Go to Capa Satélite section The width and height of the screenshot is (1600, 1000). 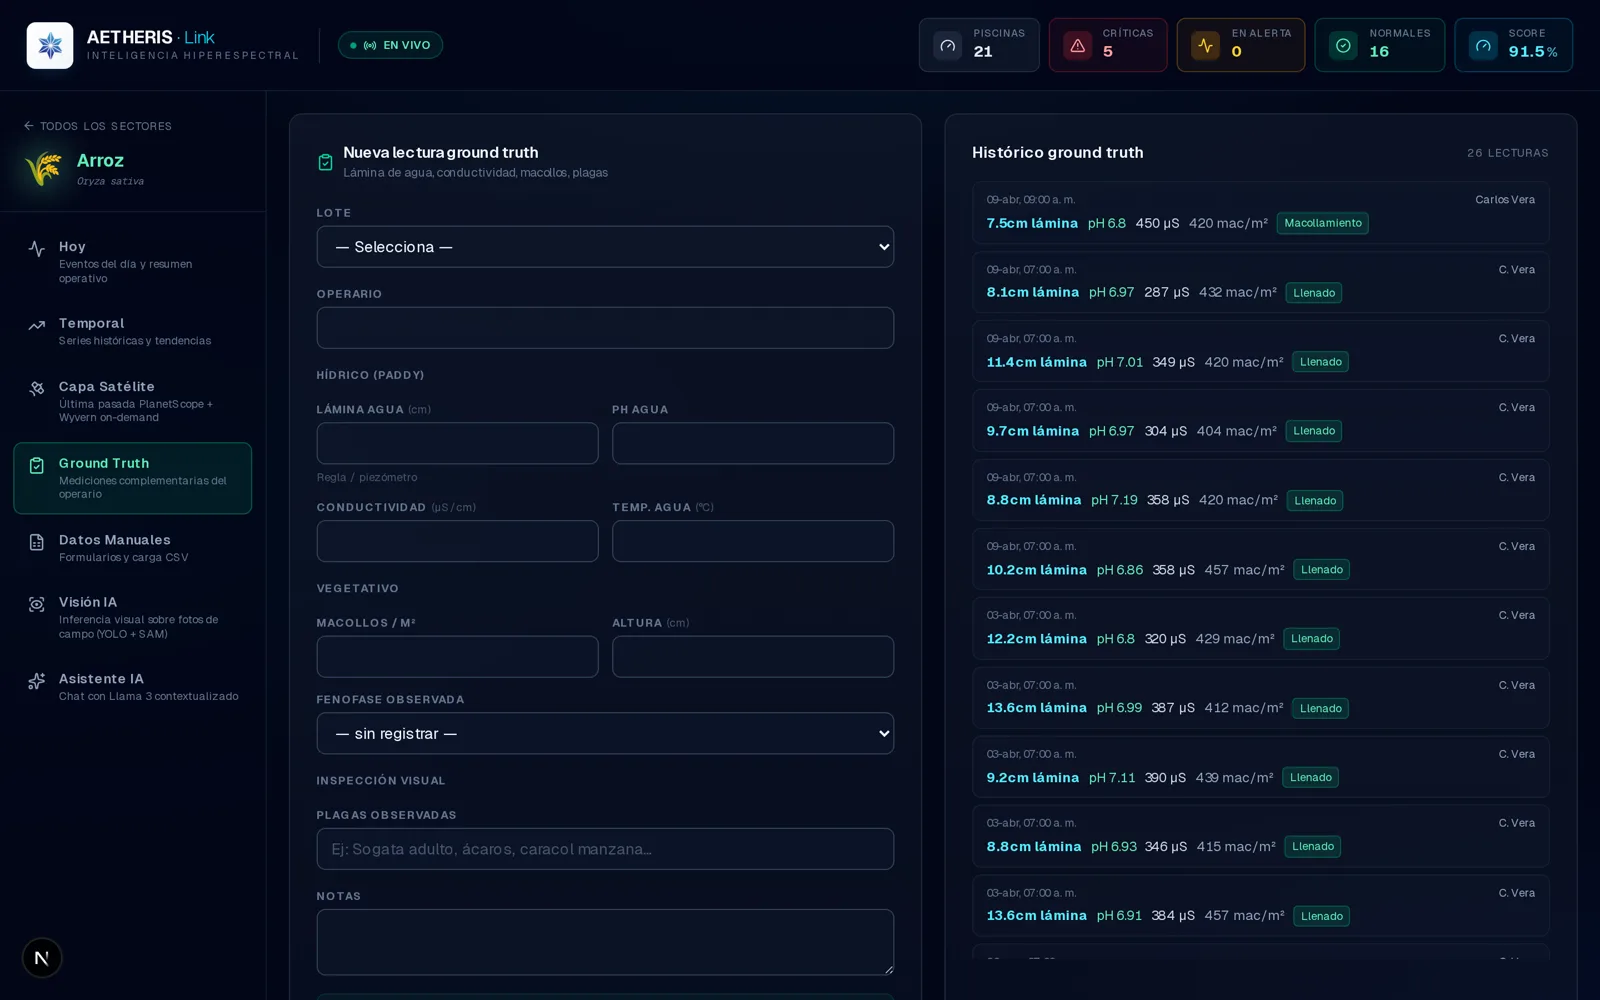coord(133,401)
